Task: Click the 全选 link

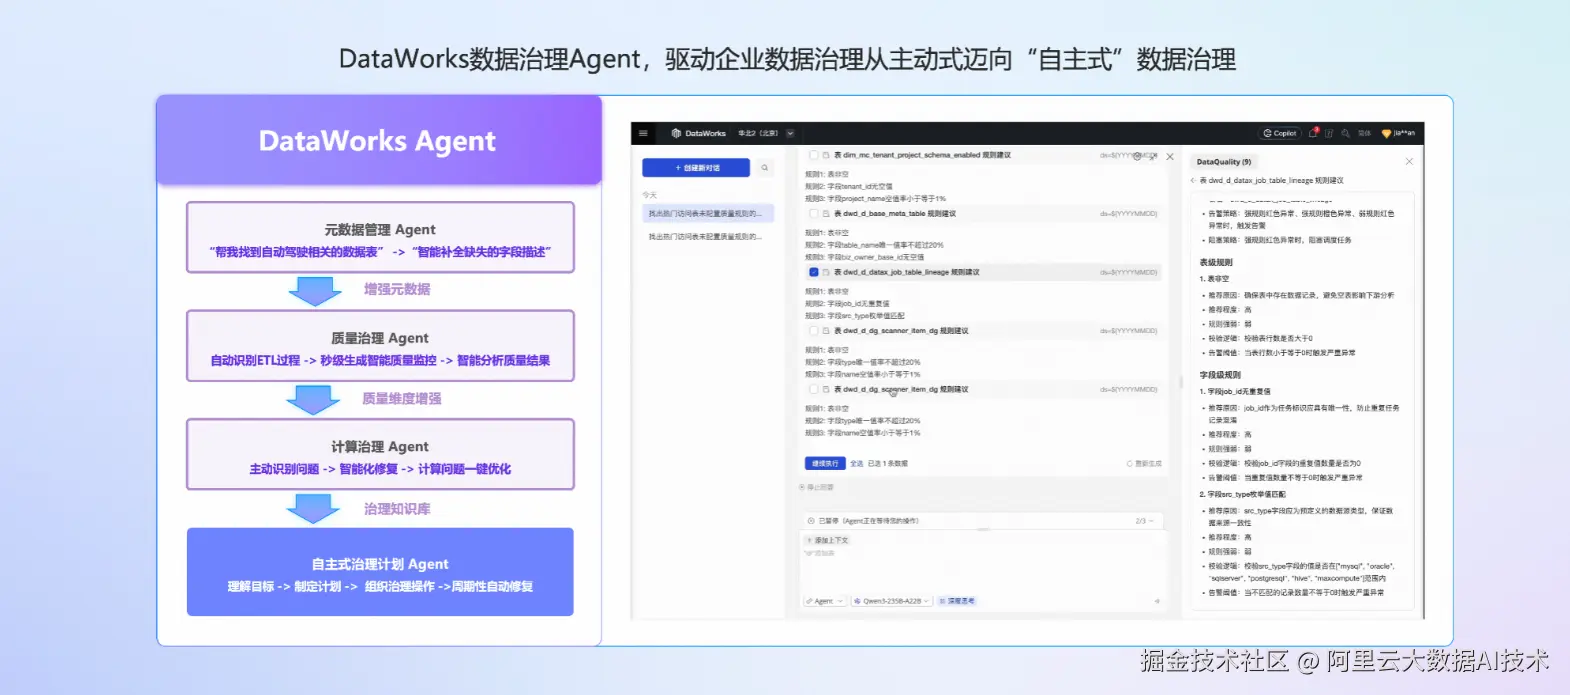Action: (857, 464)
